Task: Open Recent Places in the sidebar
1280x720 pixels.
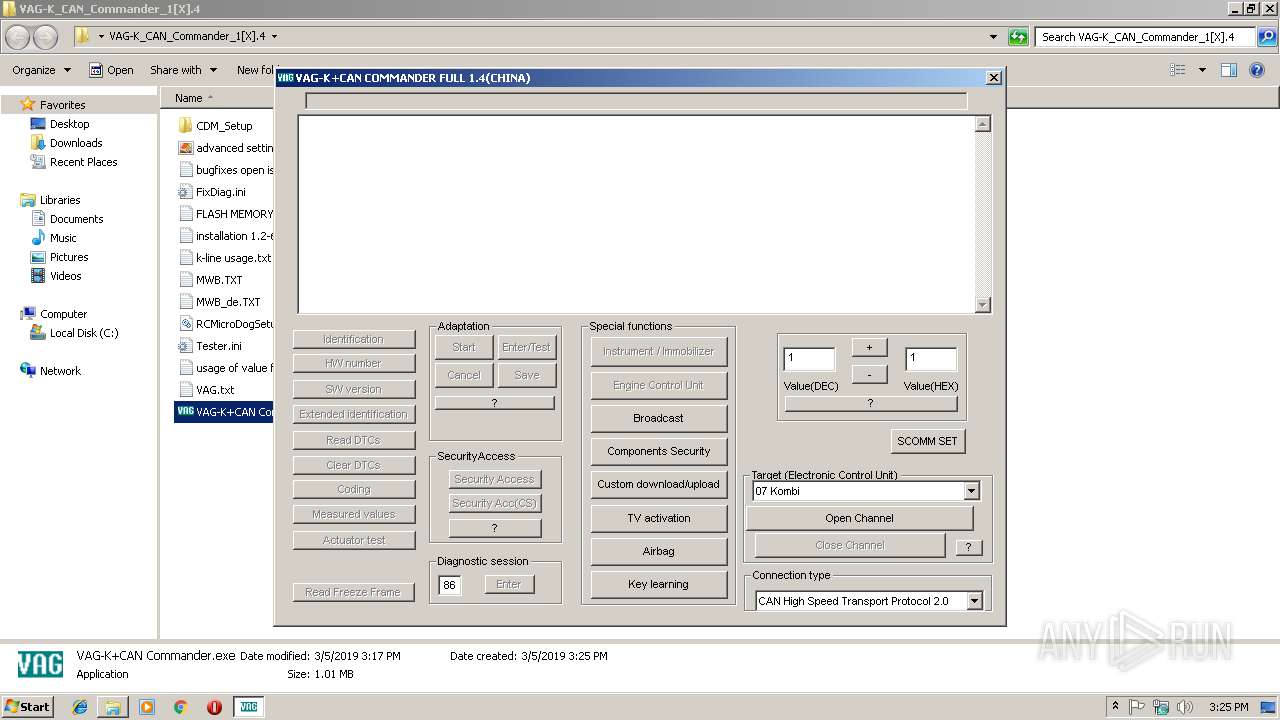Action: 83,162
